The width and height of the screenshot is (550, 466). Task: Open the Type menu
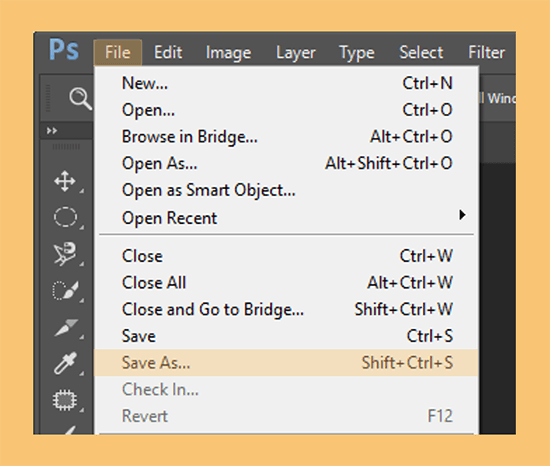click(357, 53)
